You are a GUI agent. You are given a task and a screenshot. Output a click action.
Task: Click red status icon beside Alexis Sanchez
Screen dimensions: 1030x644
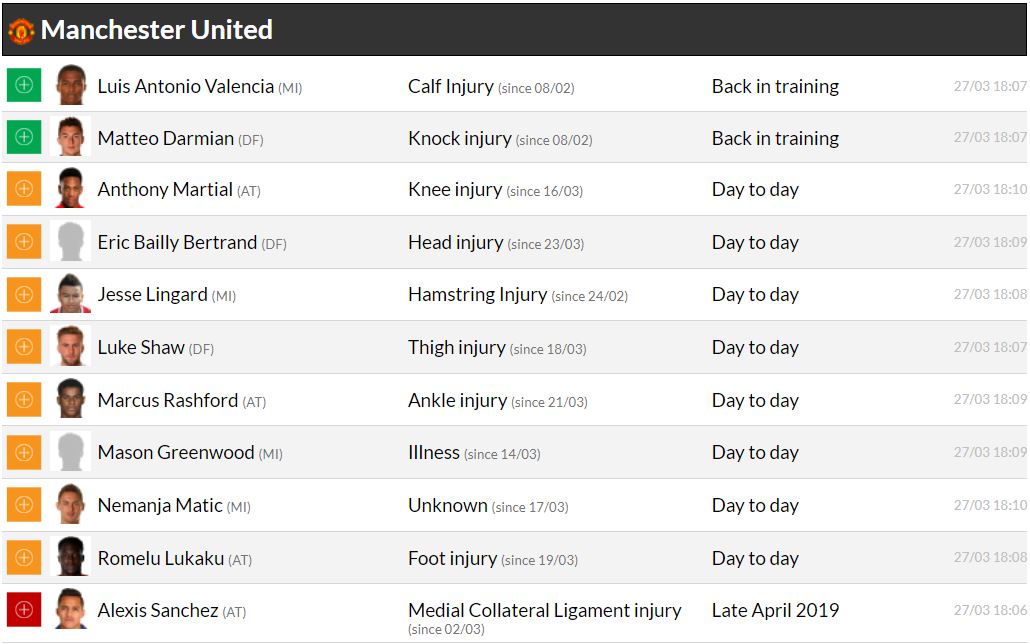(x=24, y=610)
